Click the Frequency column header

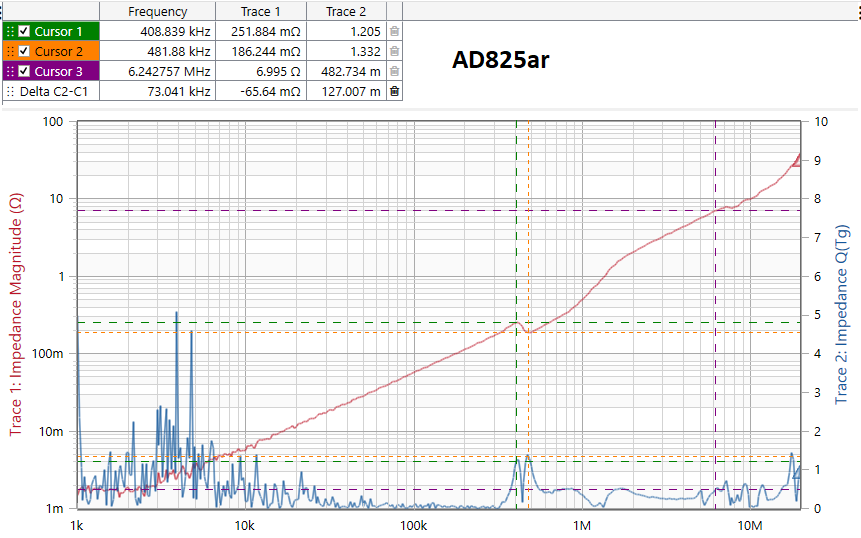158,12
